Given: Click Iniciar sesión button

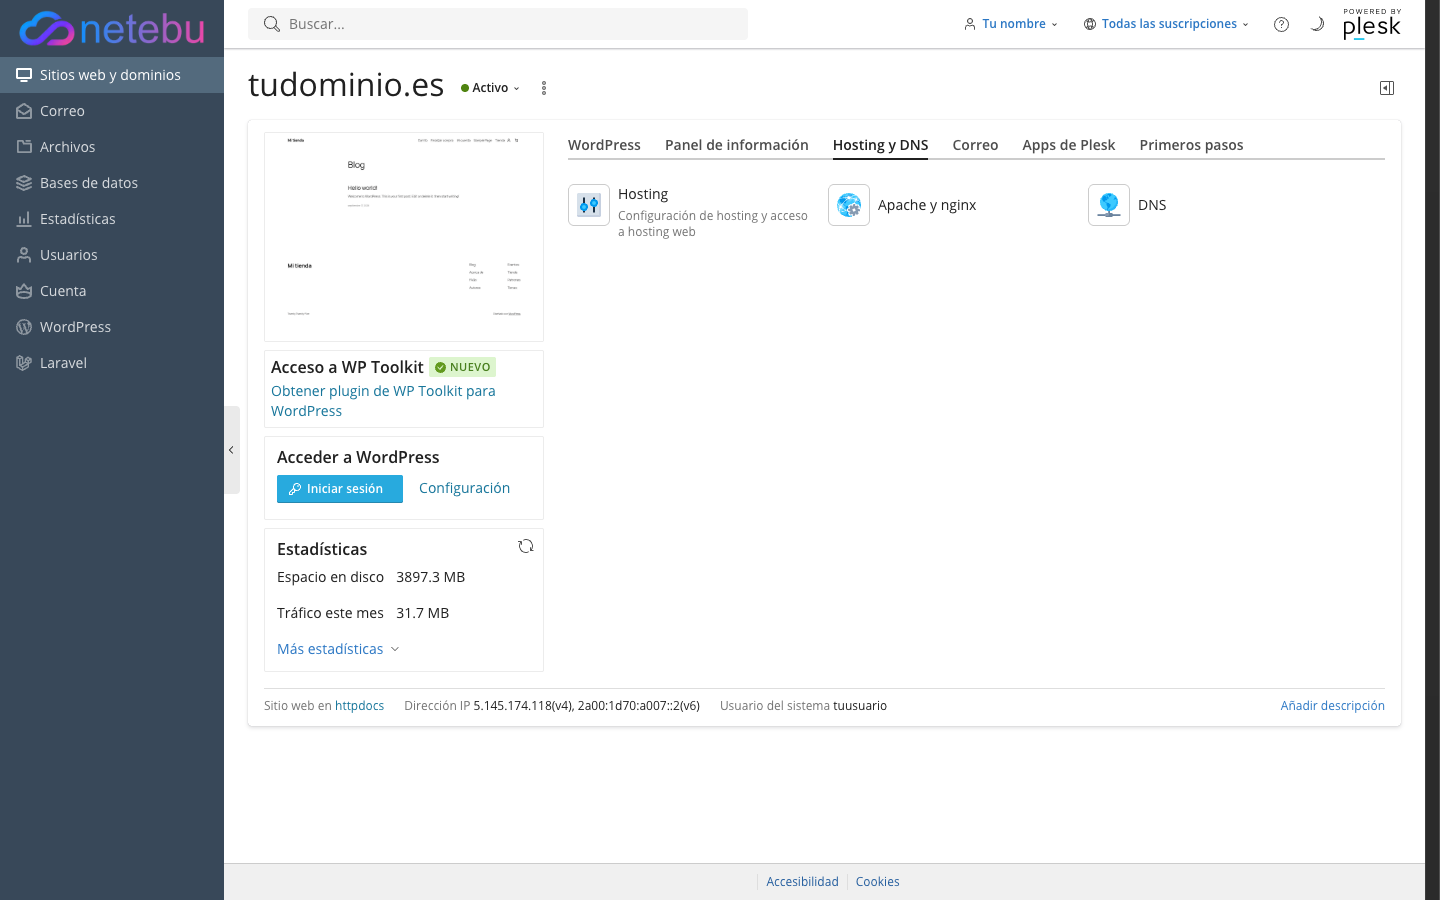Looking at the screenshot, I should (340, 489).
